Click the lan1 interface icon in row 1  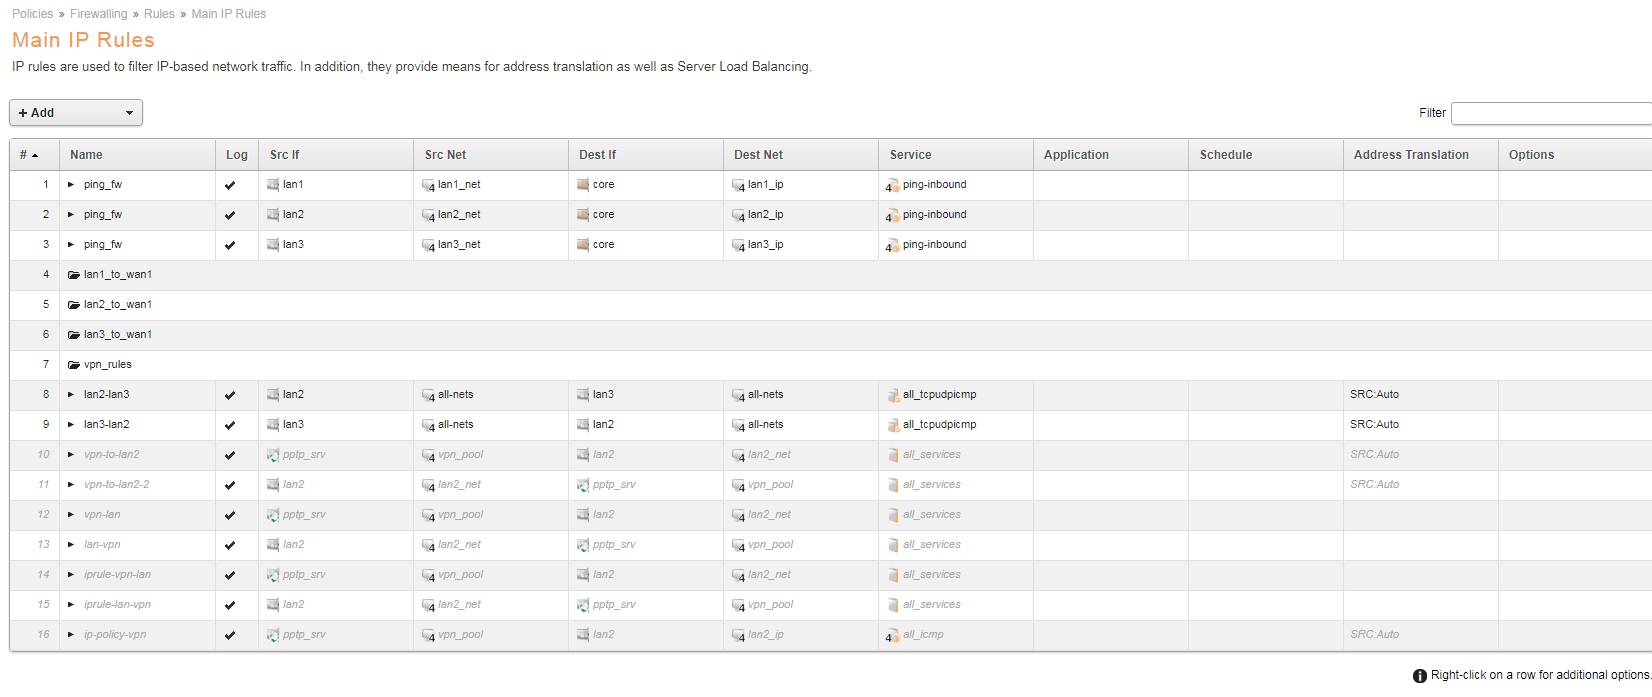pos(273,185)
